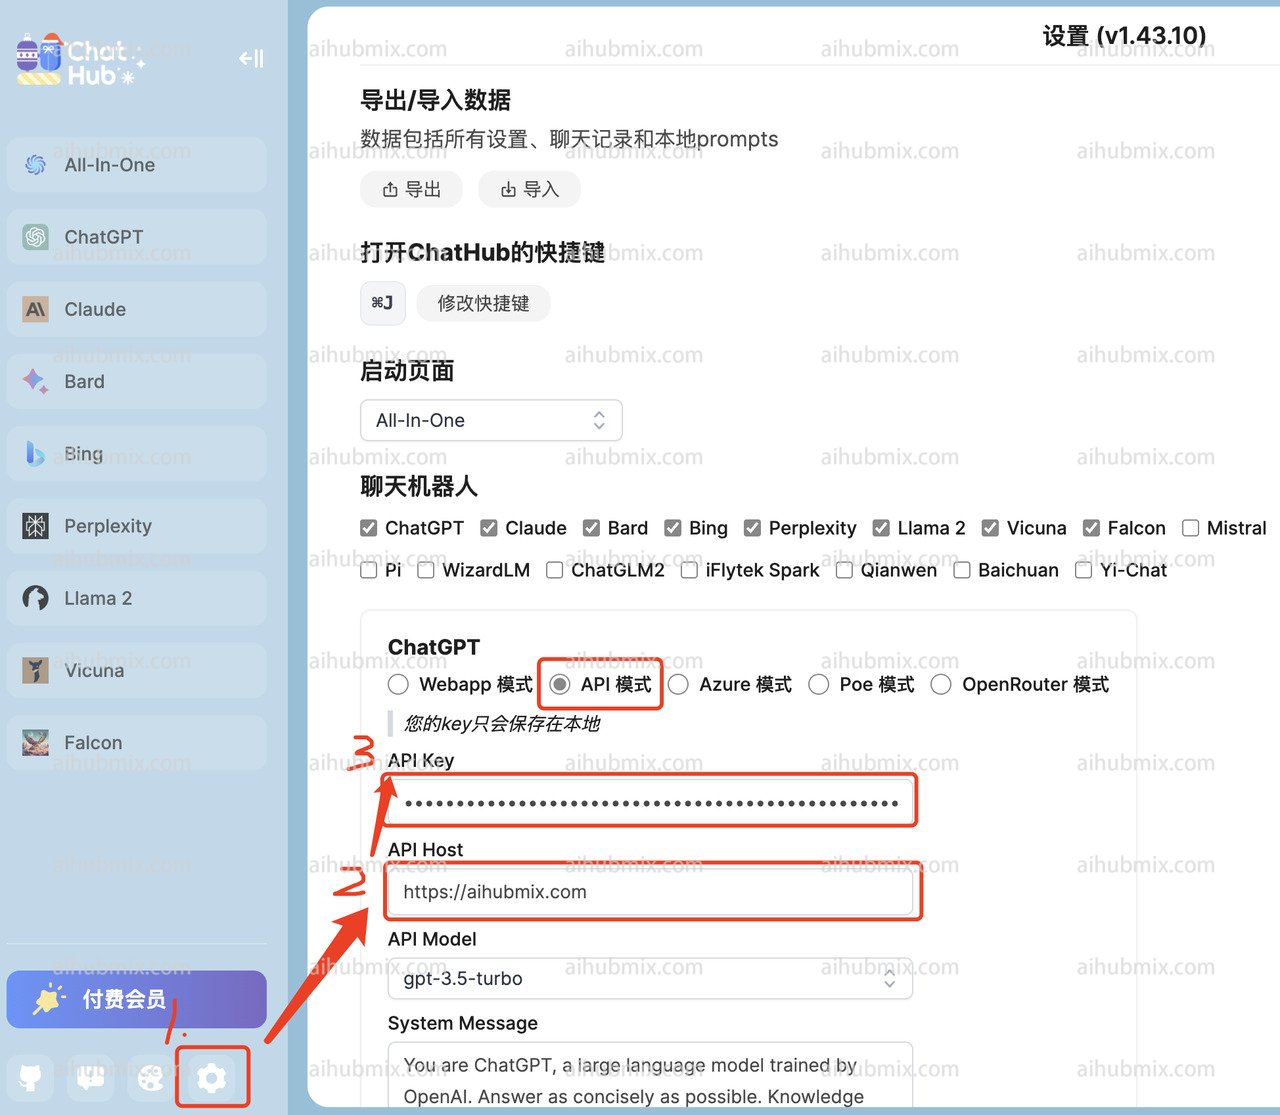The height and width of the screenshot is (1115, 1280).
Task: Click the 修改快捷键 button
Action: coord(483,303)
